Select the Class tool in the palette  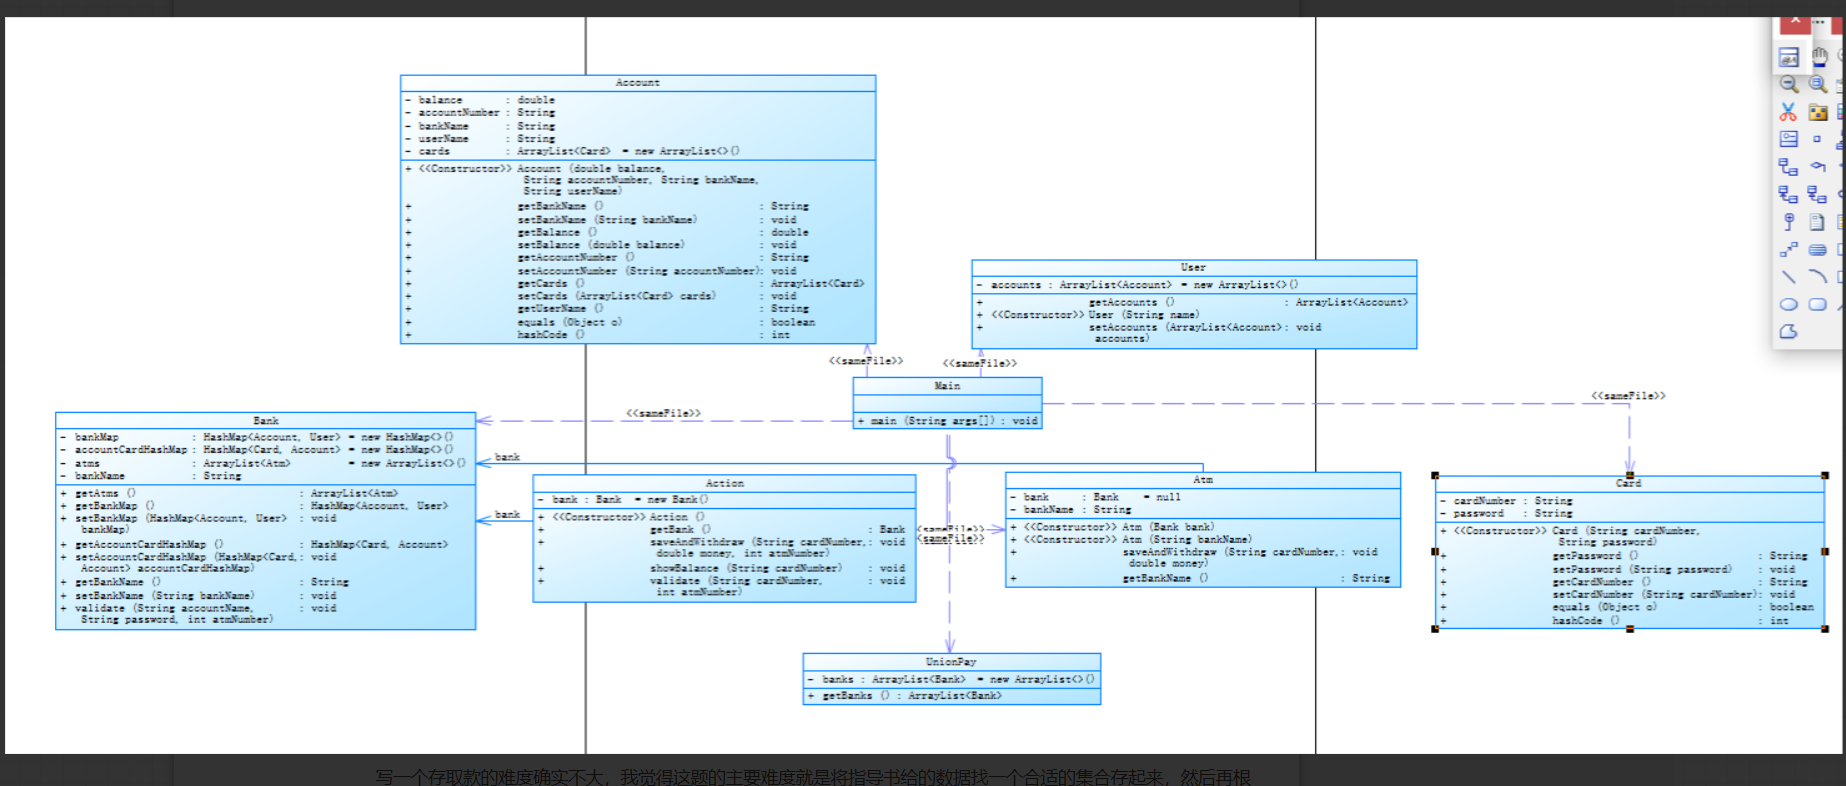point(1789,139)
